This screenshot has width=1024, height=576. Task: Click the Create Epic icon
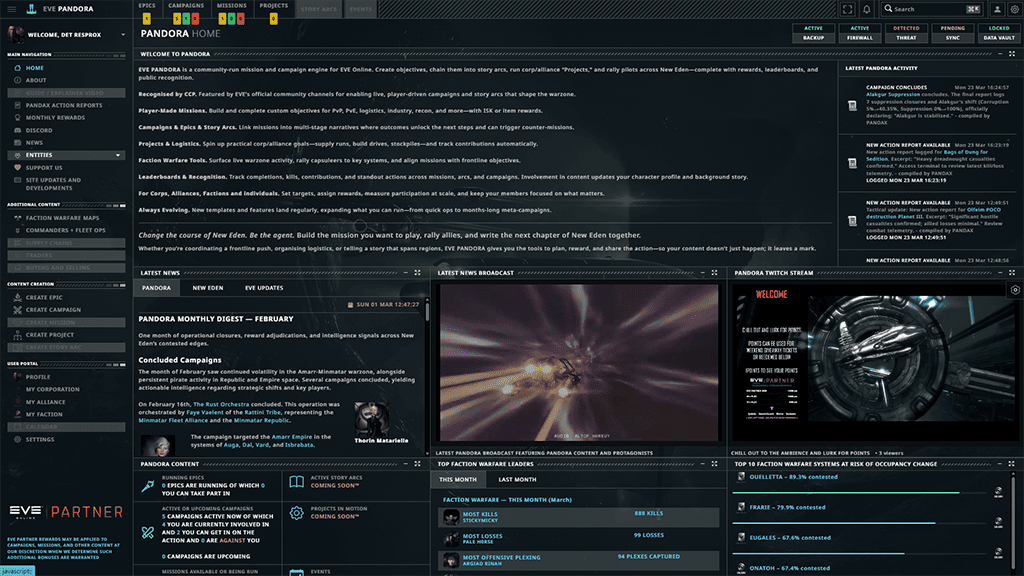click(x=18, y=297)
